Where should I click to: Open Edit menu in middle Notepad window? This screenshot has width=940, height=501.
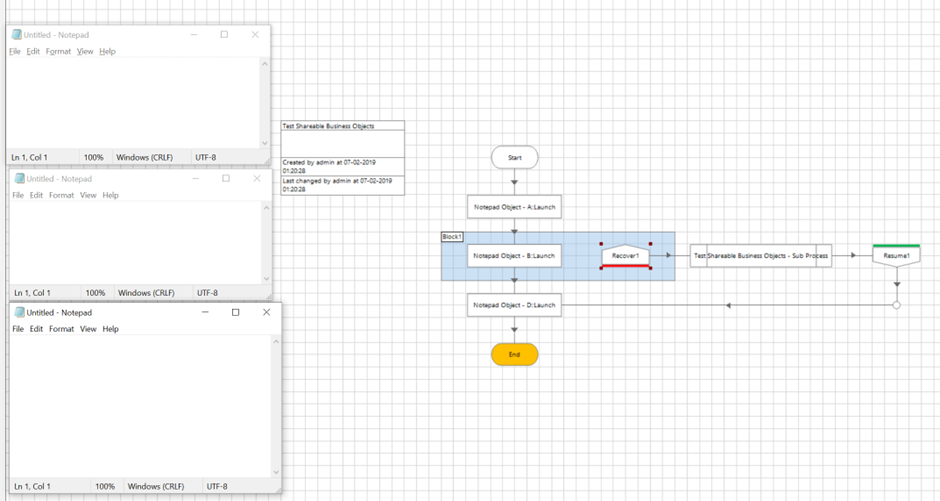(37, 195)
